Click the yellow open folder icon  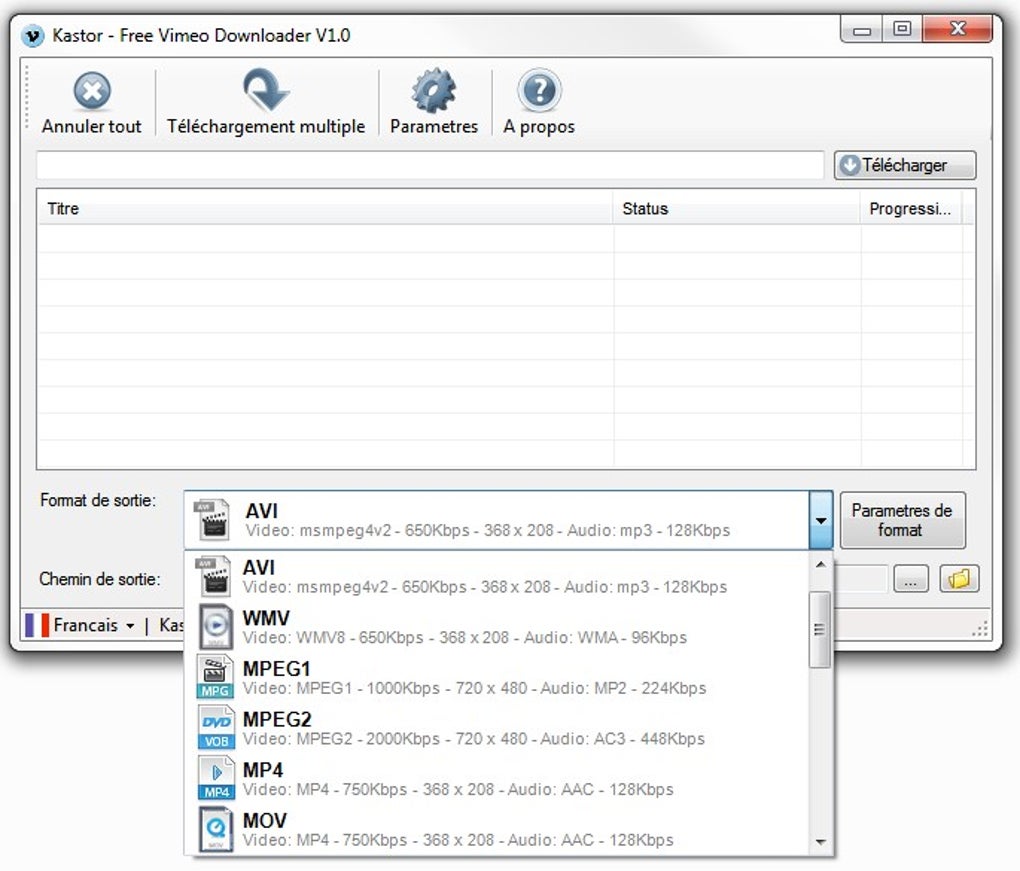pyautogui.click(x=959, y=578)
